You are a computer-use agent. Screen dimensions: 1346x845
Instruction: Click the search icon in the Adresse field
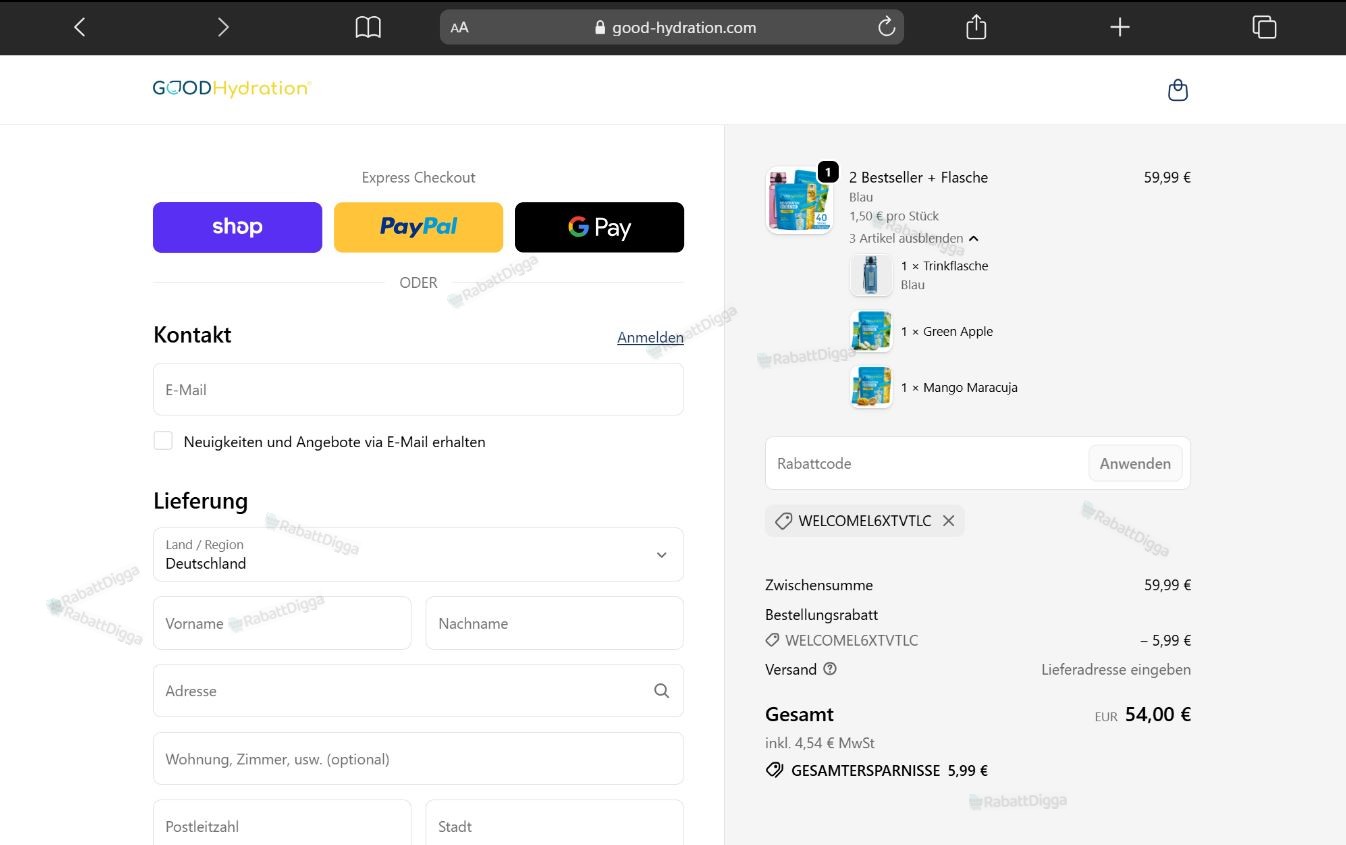click(661, 691)
